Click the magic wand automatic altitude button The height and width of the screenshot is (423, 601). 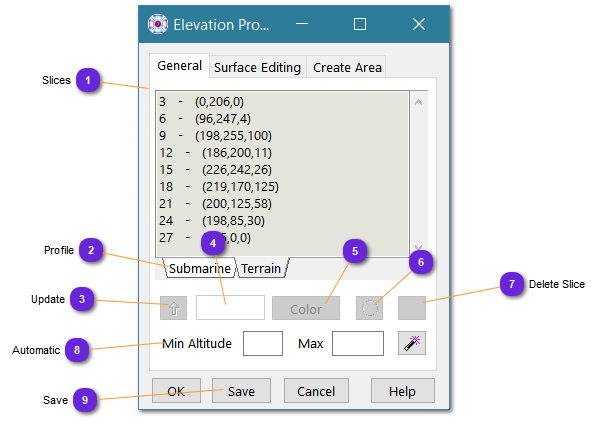point(412,343)
